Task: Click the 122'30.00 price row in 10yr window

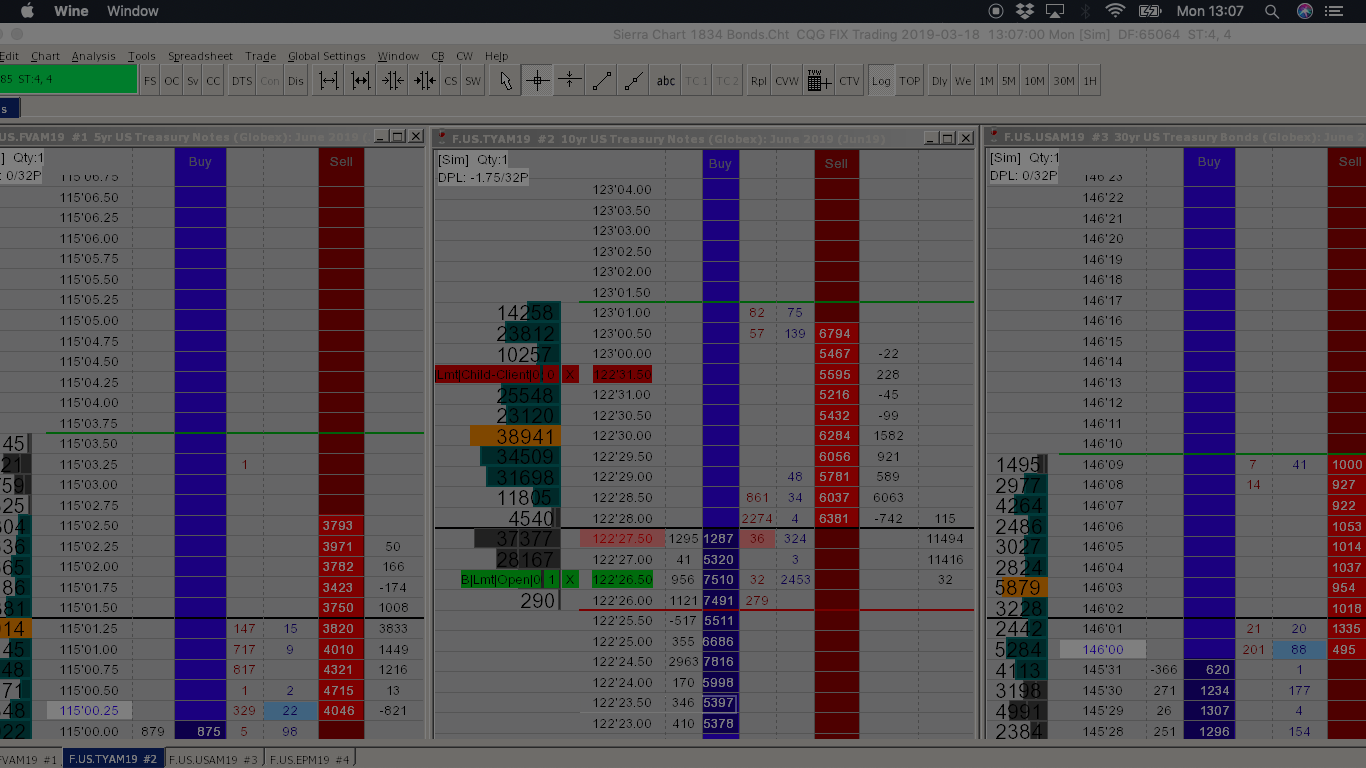Action: tap(622, 436)
